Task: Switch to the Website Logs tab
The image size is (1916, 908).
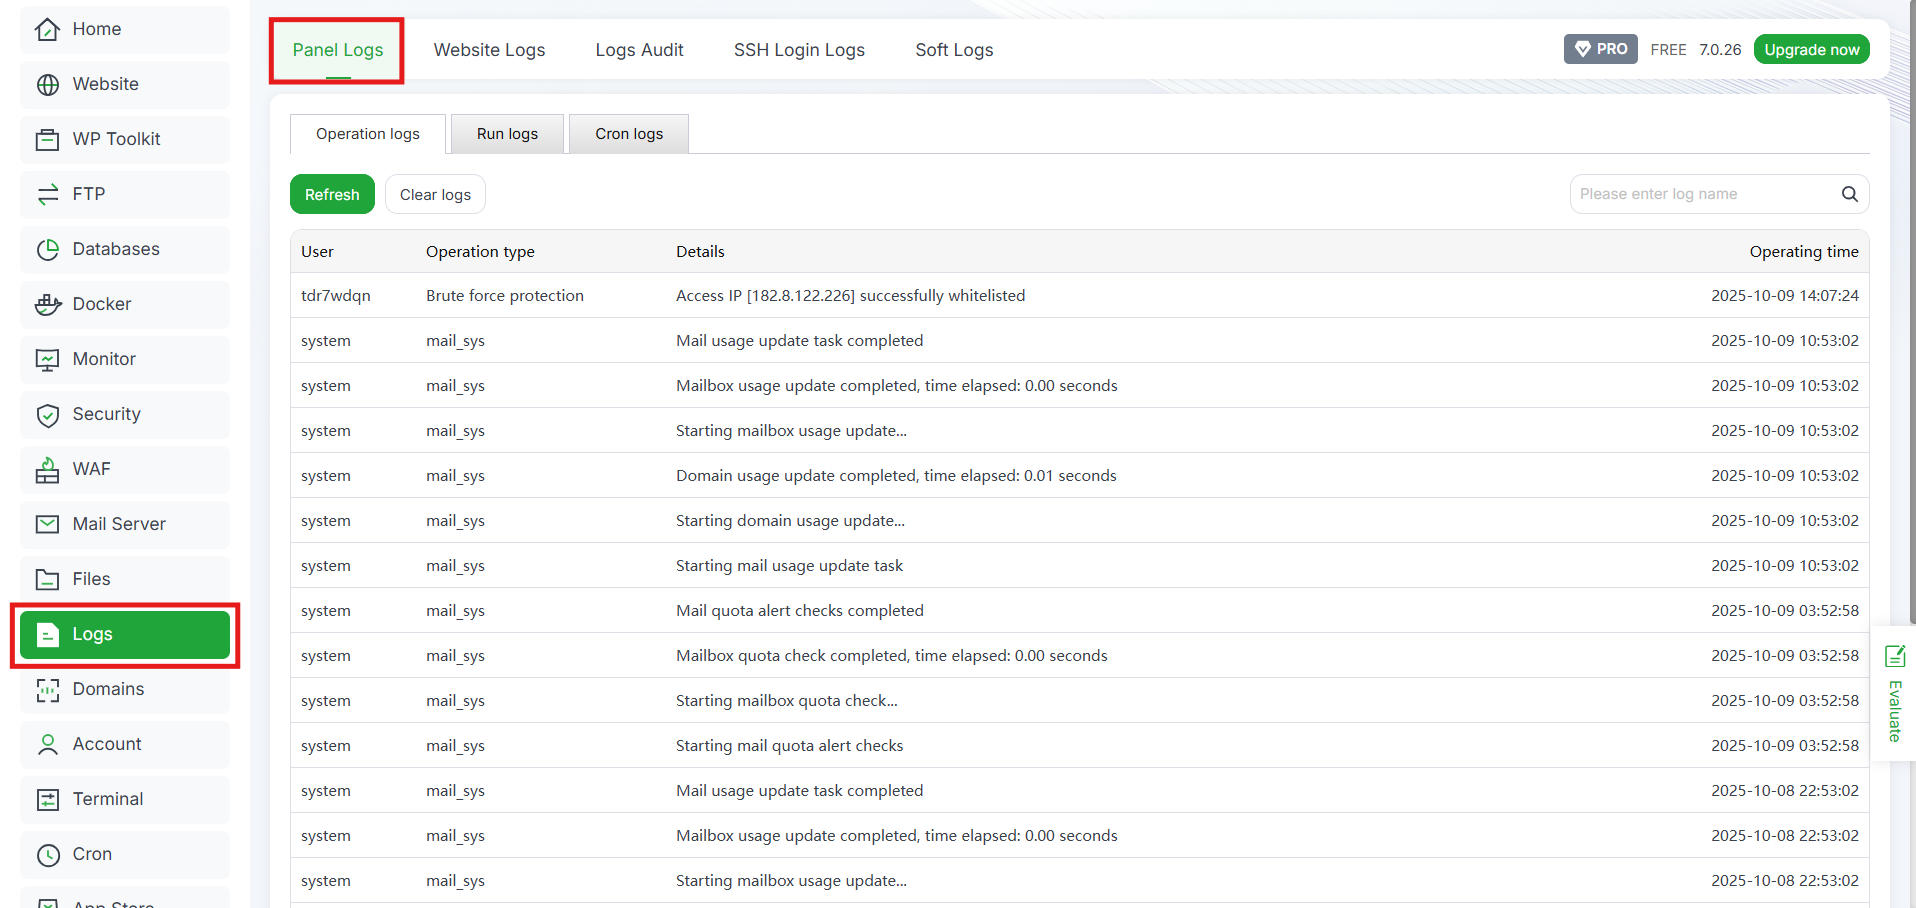Action: coord(489,50)
